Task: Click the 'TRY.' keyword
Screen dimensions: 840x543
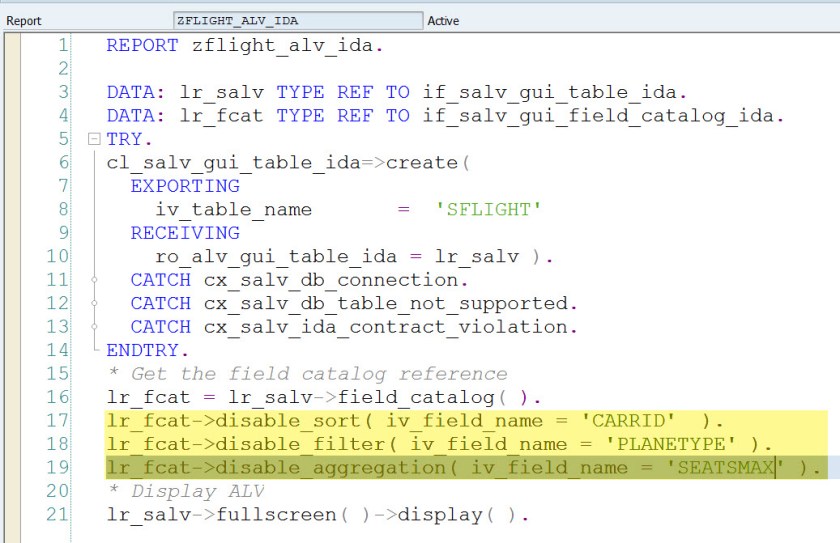Action: [129, 139]
